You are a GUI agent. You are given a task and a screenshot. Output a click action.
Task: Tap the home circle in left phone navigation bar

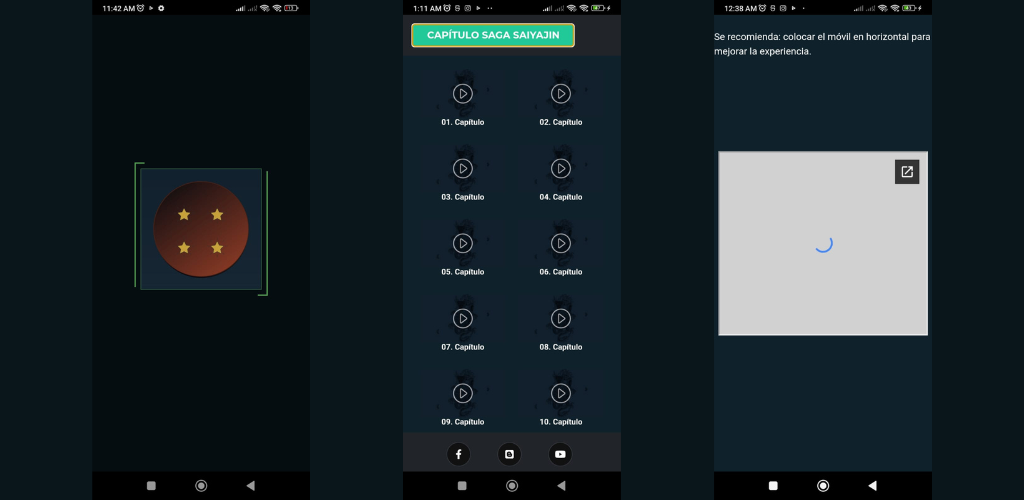coord(201,486)
